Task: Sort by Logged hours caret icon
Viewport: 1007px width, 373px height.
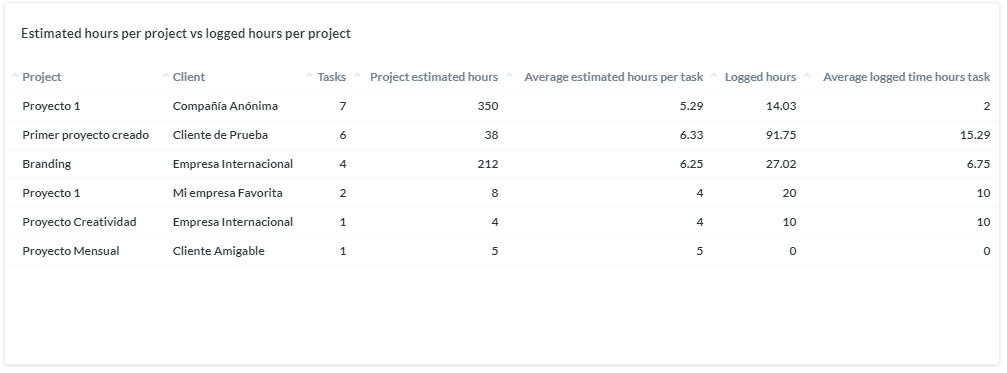Action: [x=714, y=76]
